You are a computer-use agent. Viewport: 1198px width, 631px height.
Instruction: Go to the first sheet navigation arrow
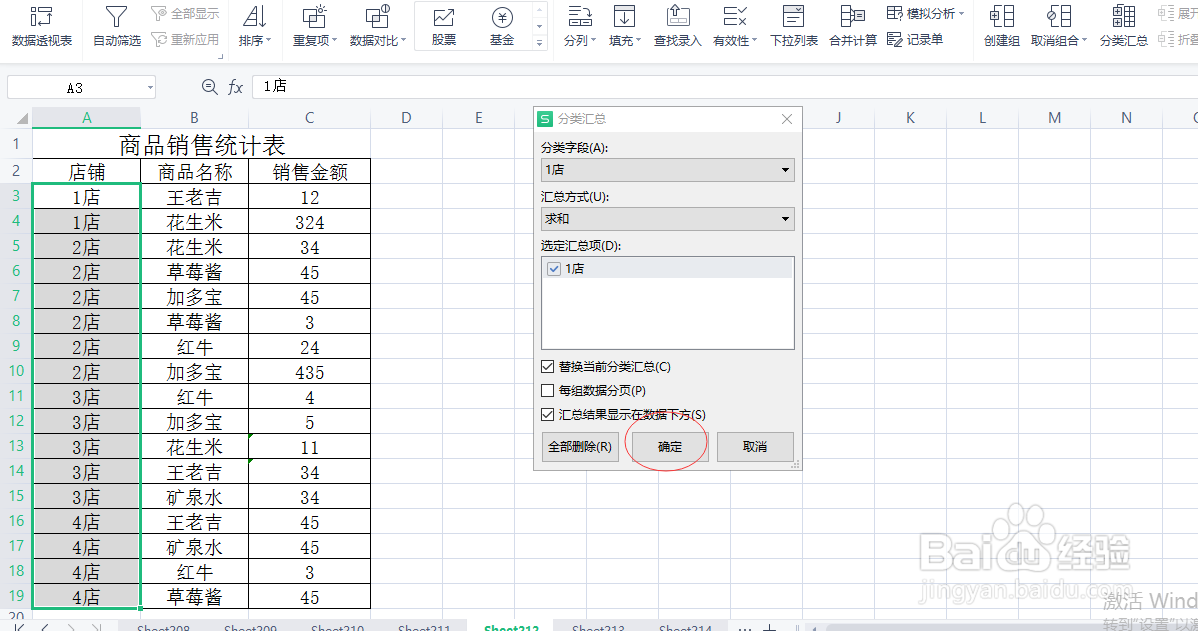click(19, 627)
